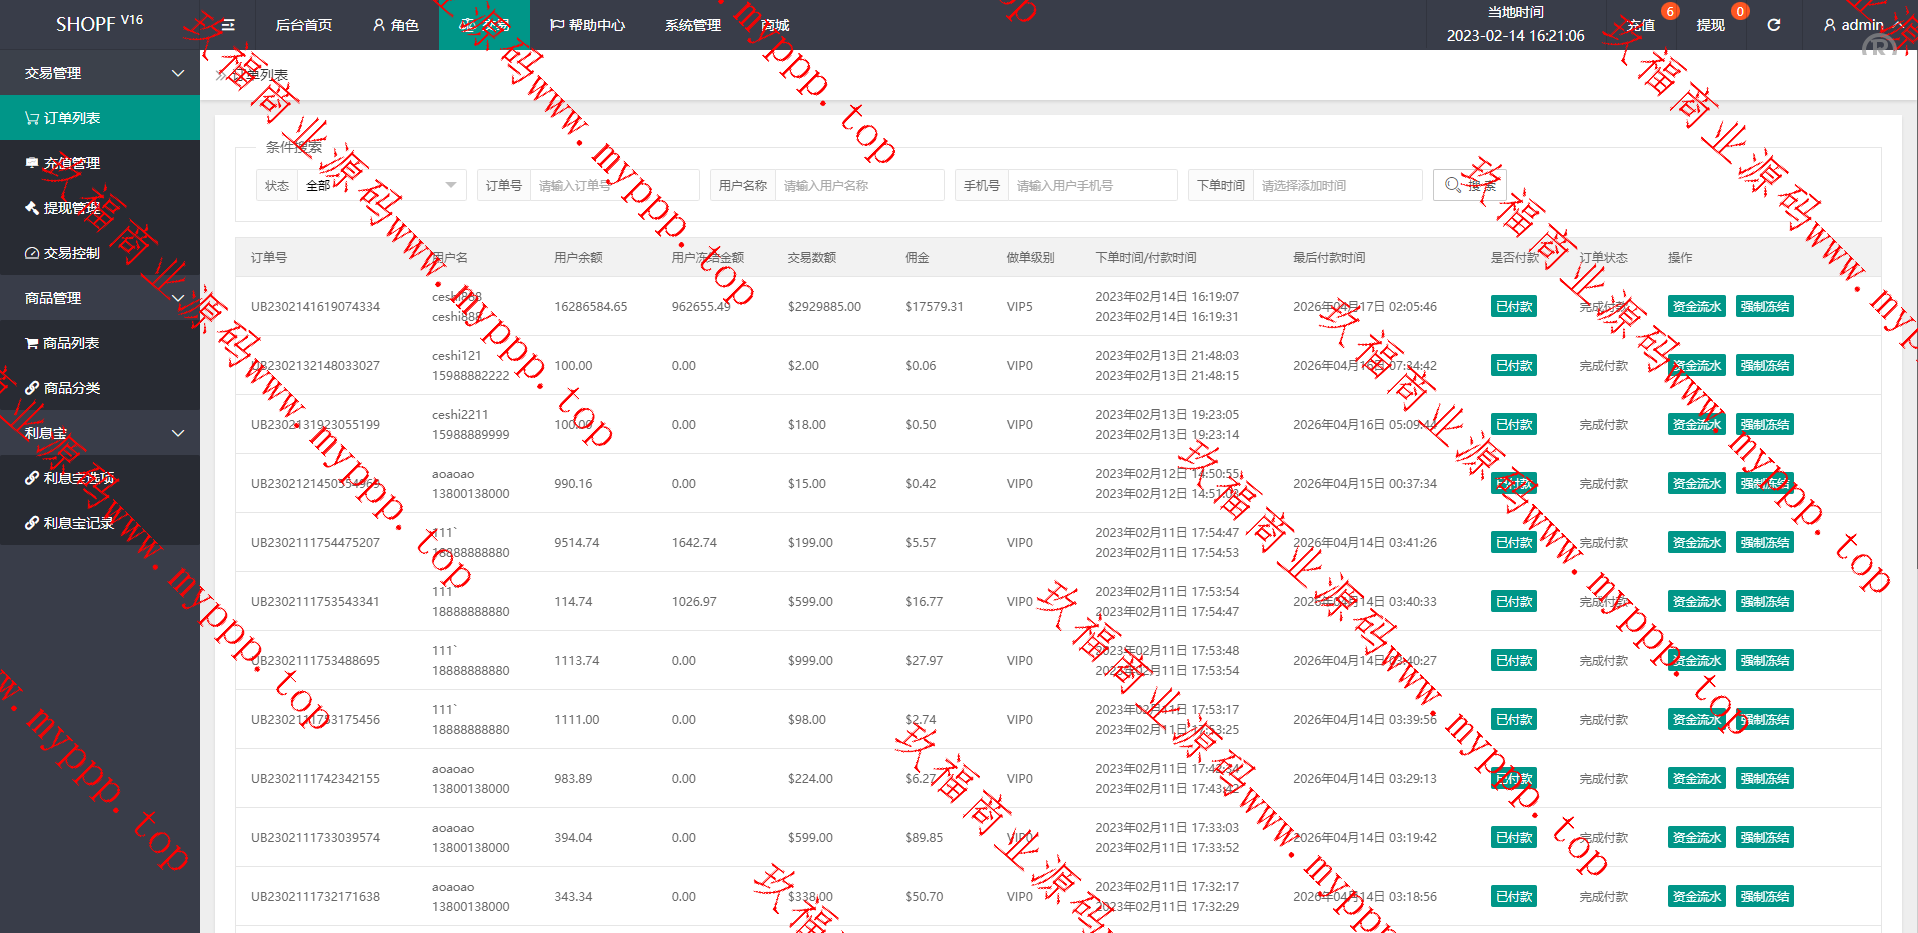Open 商品分类 sidebar link

point(100,388)
